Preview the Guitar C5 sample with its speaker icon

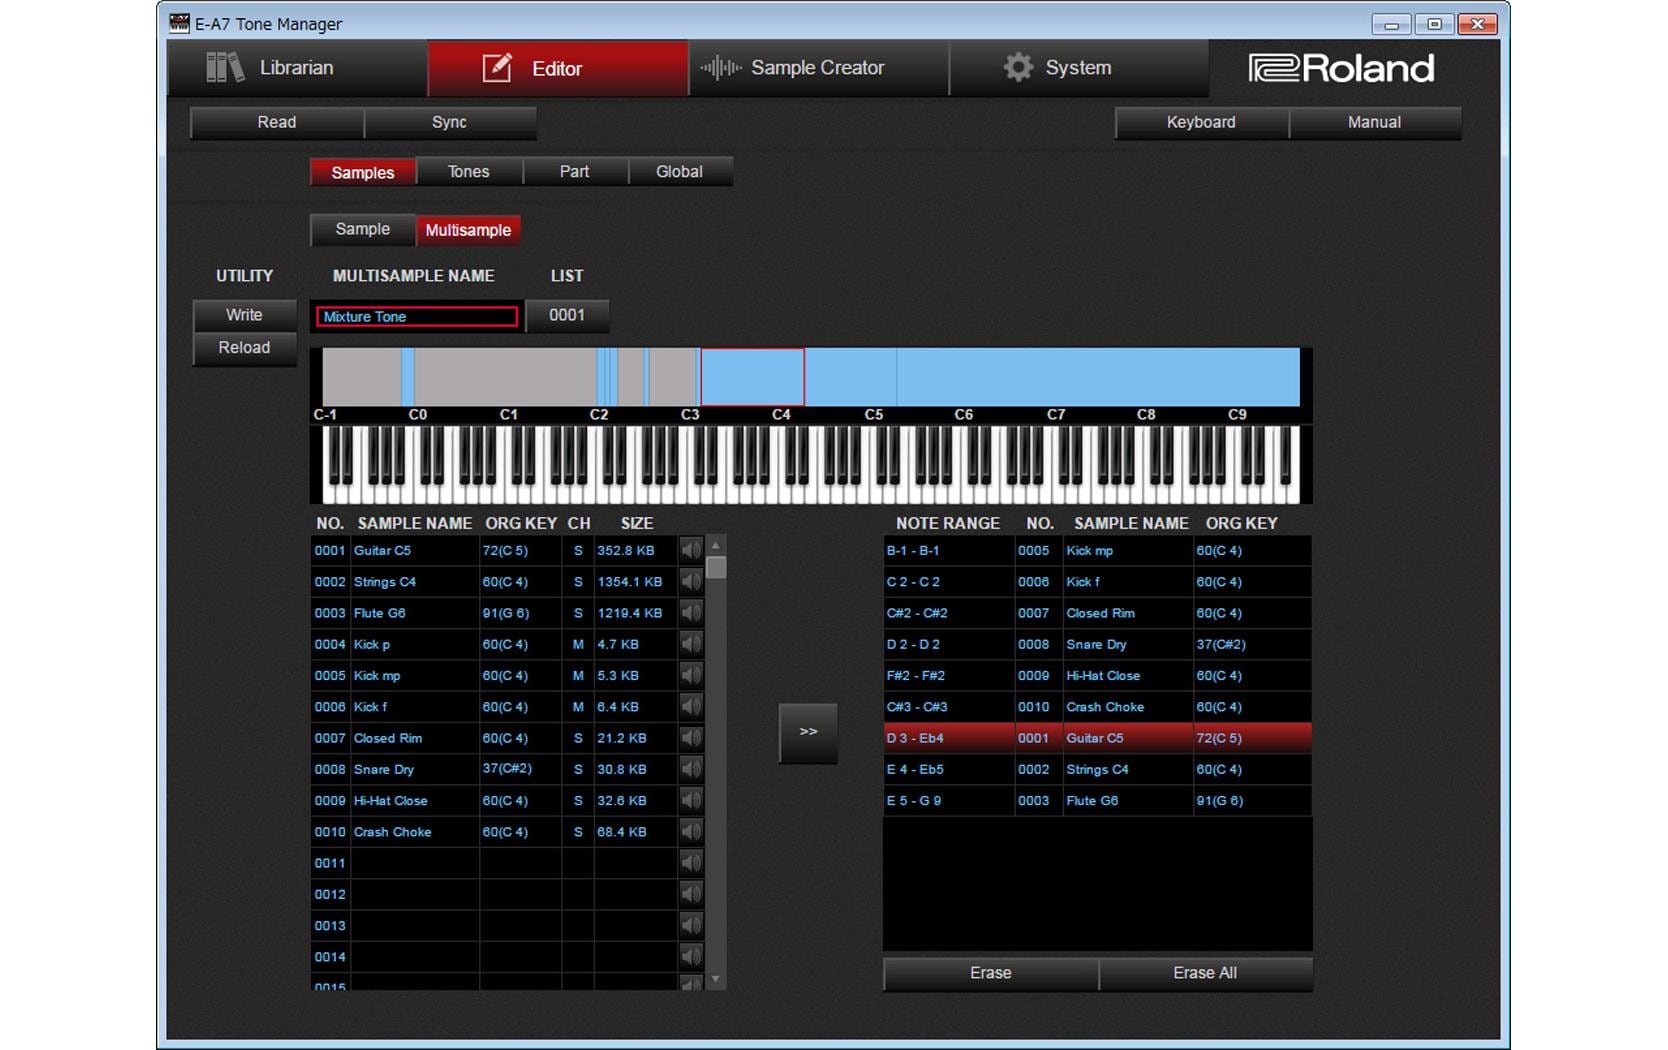691,550
